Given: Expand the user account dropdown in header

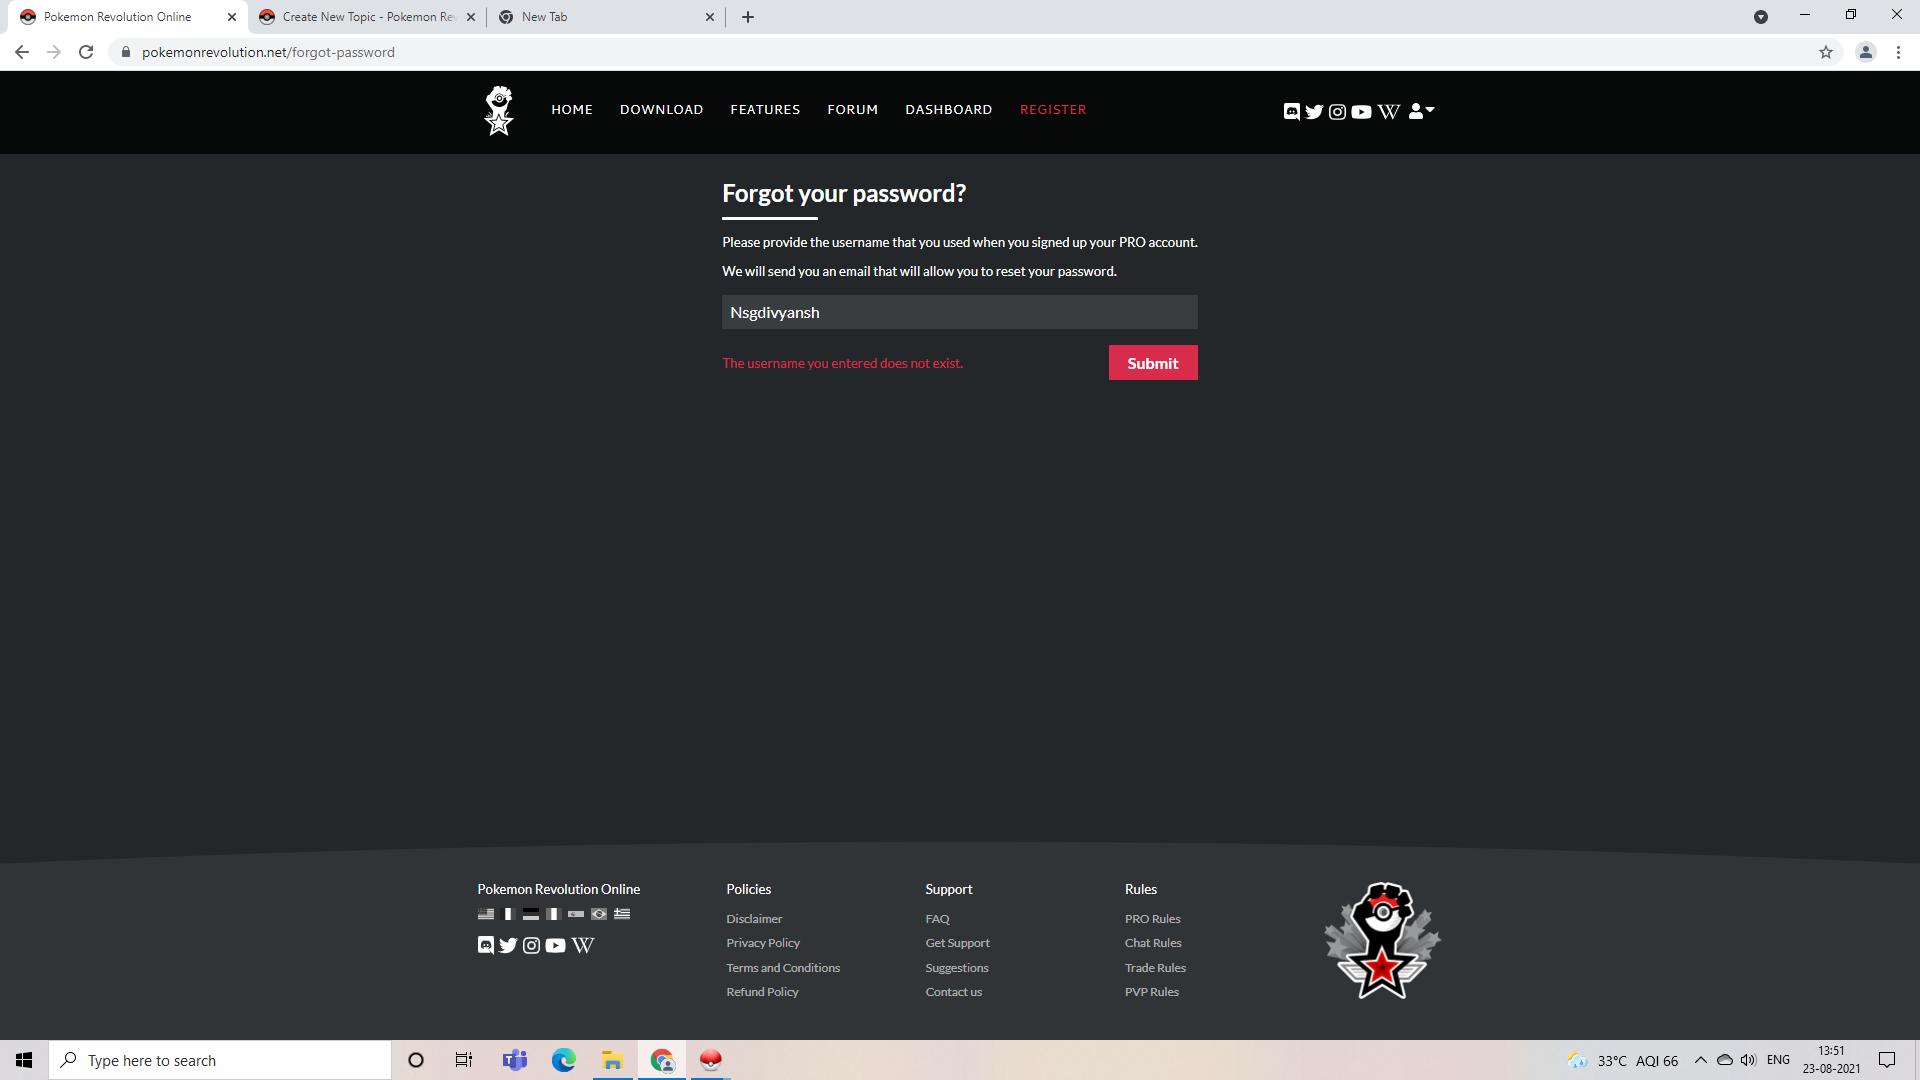Looking at the screenshot, I should point(1421,111).
